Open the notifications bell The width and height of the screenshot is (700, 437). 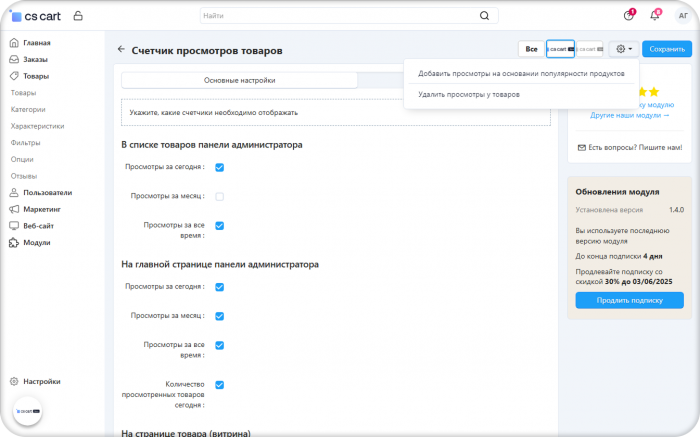654,16
